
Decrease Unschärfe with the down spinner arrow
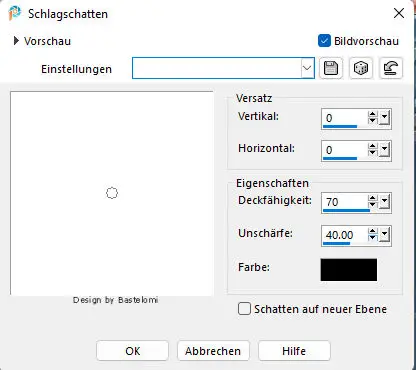click(372, 237)
